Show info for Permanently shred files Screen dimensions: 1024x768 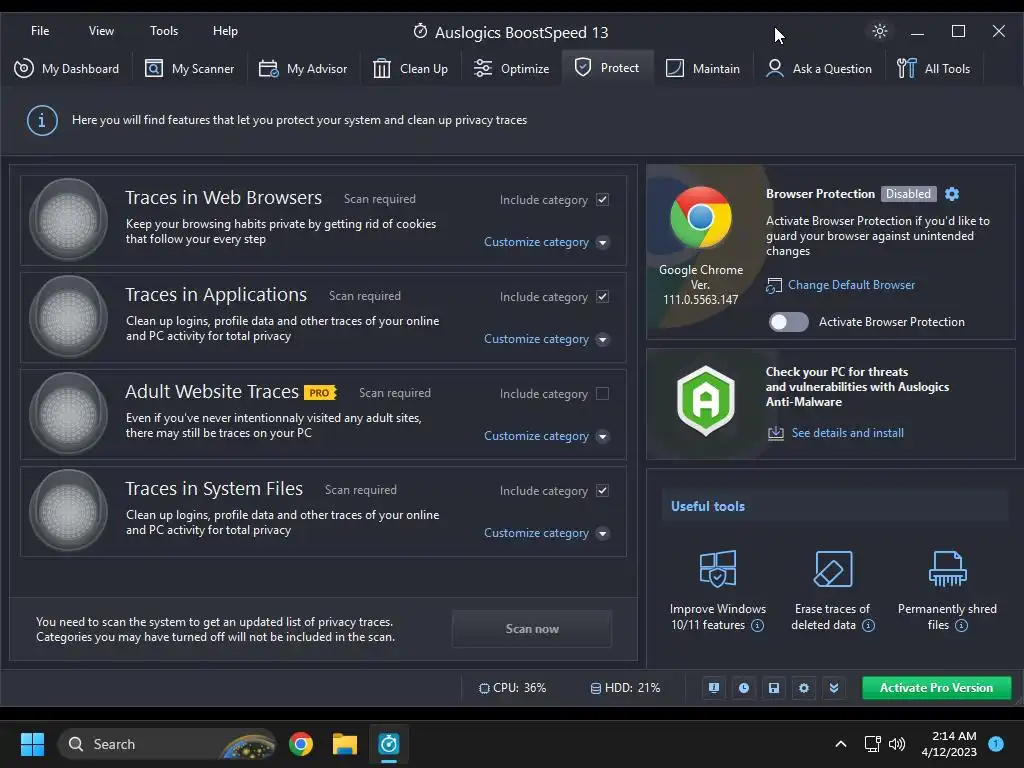point(961,625)
